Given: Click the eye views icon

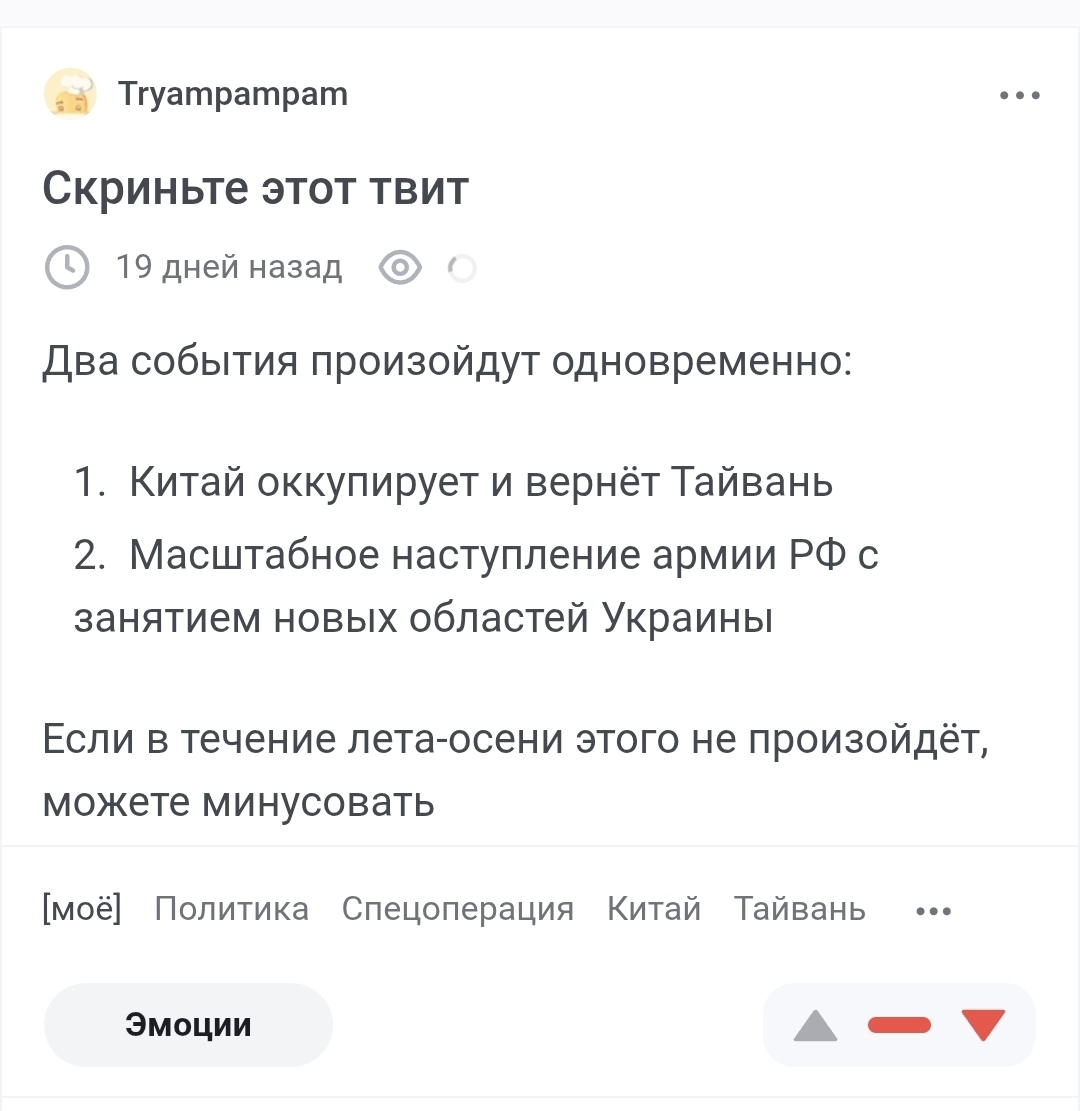Looking at the screenshot, I should [x=400, y=268].
